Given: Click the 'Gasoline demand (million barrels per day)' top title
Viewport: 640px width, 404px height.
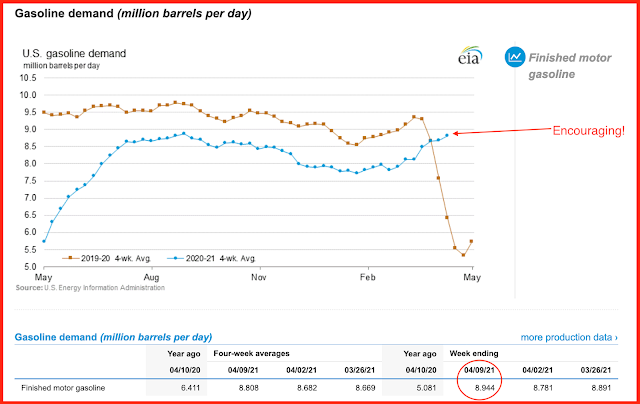Looking at the screenshot, I should point(133,13).
